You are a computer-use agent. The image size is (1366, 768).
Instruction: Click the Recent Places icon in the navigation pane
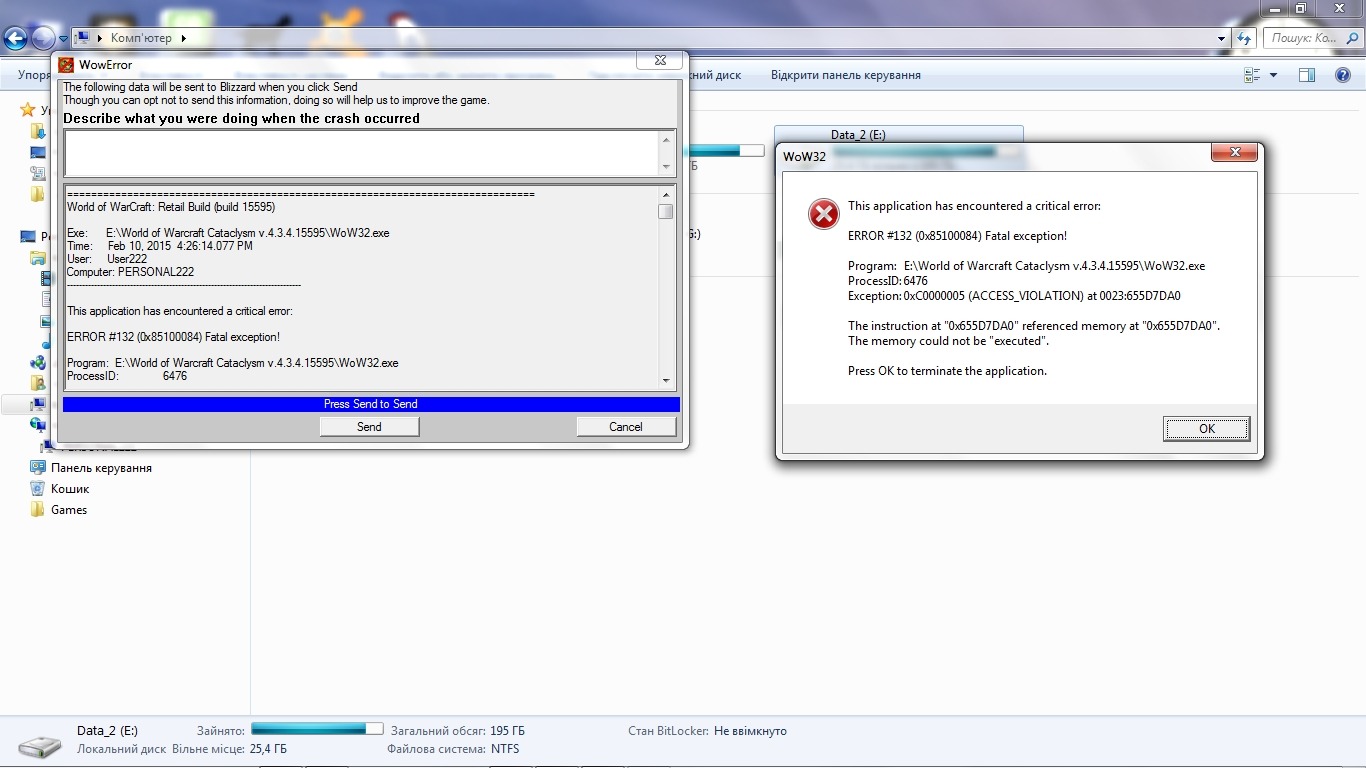(38, 173)
